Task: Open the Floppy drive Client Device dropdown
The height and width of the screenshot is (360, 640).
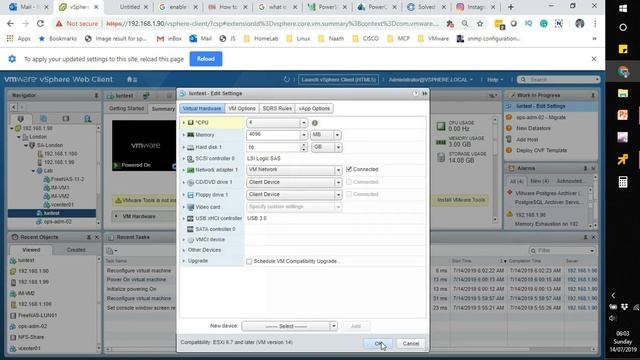Action: [x=338, y=195]
